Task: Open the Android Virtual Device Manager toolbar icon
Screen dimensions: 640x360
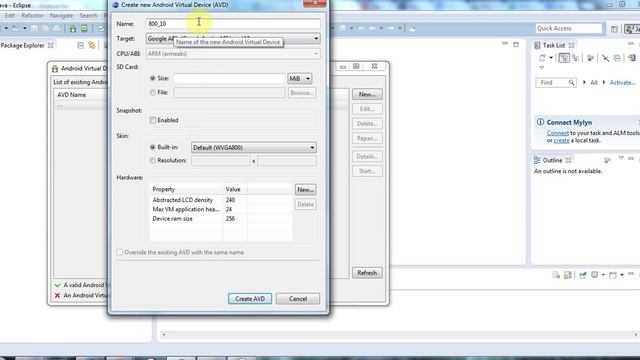Action: click(x=84, y=28)
